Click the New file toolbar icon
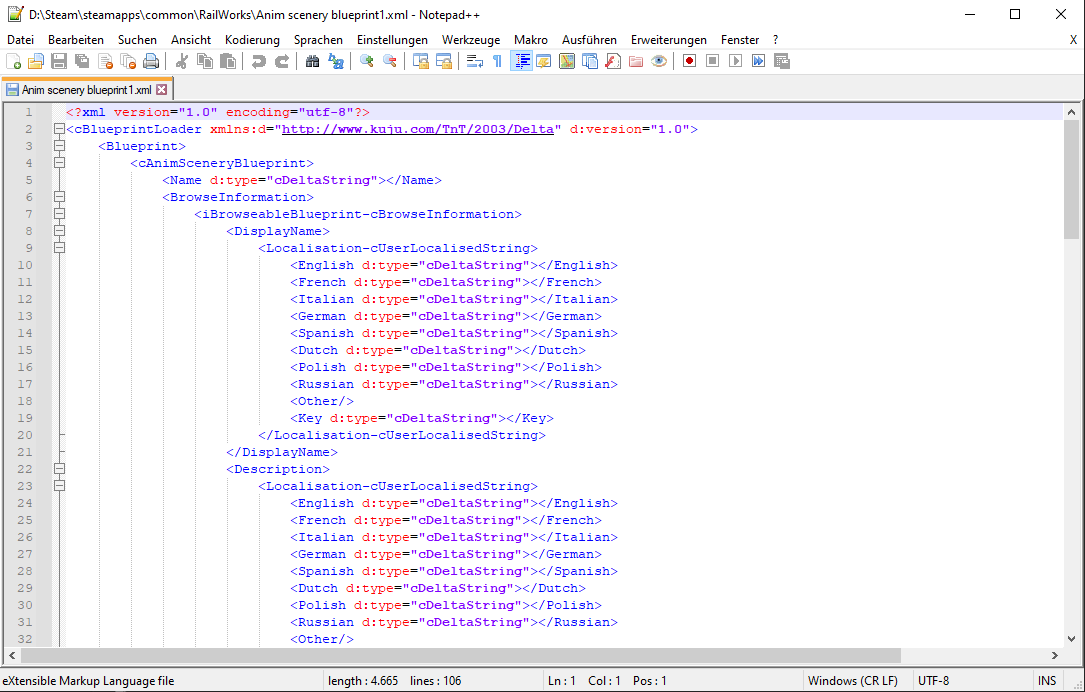 (13, 61)
